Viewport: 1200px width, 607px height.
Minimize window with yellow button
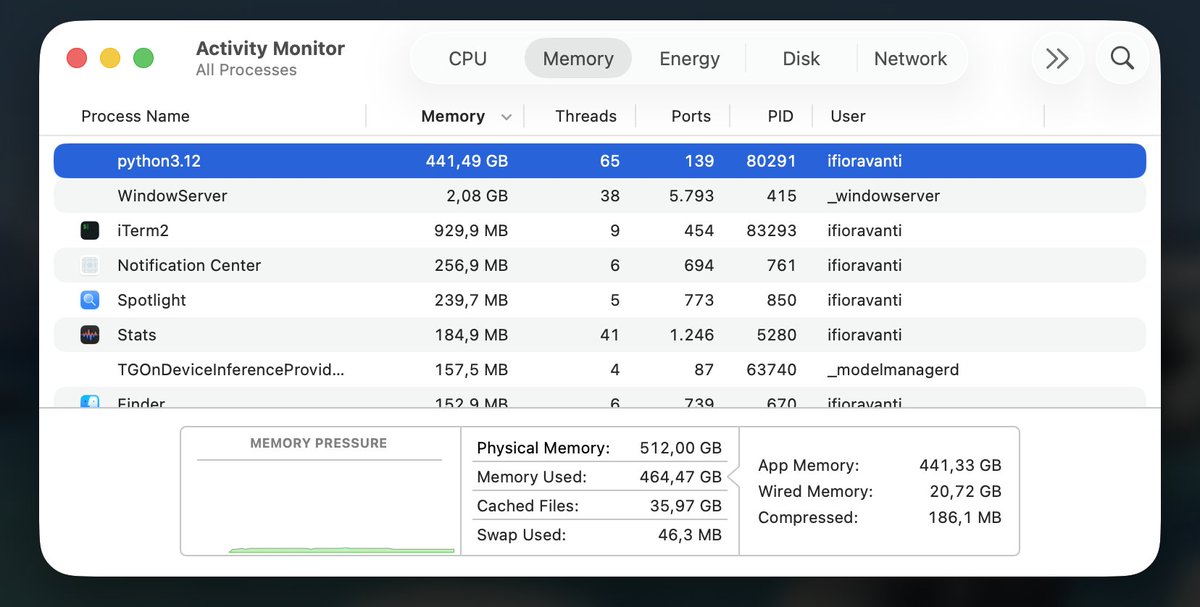pos(110,58)
